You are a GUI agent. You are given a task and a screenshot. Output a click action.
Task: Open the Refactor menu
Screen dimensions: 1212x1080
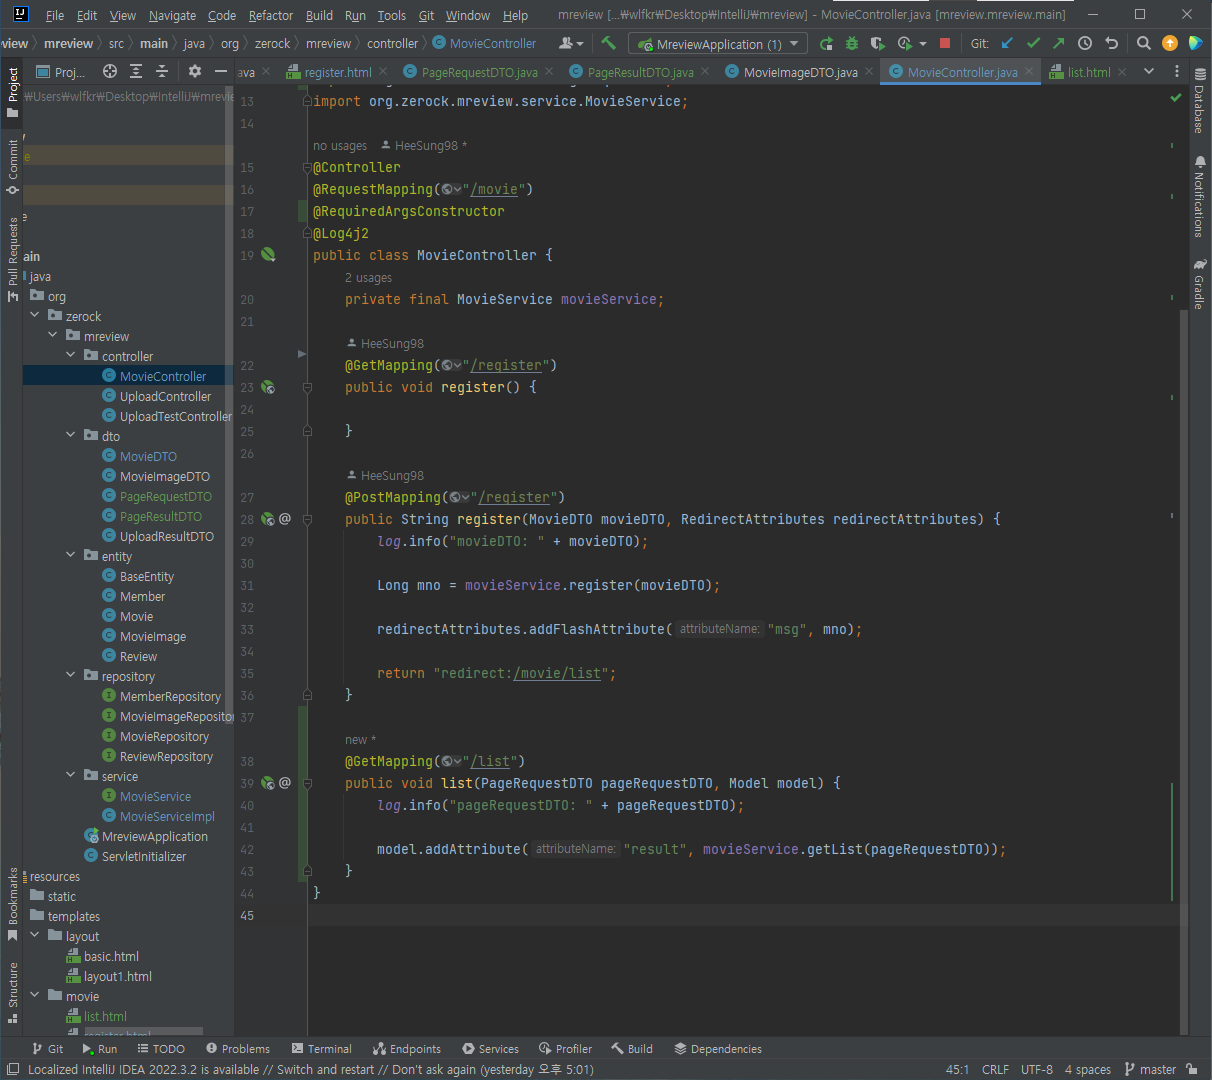(x=271, y=15)
